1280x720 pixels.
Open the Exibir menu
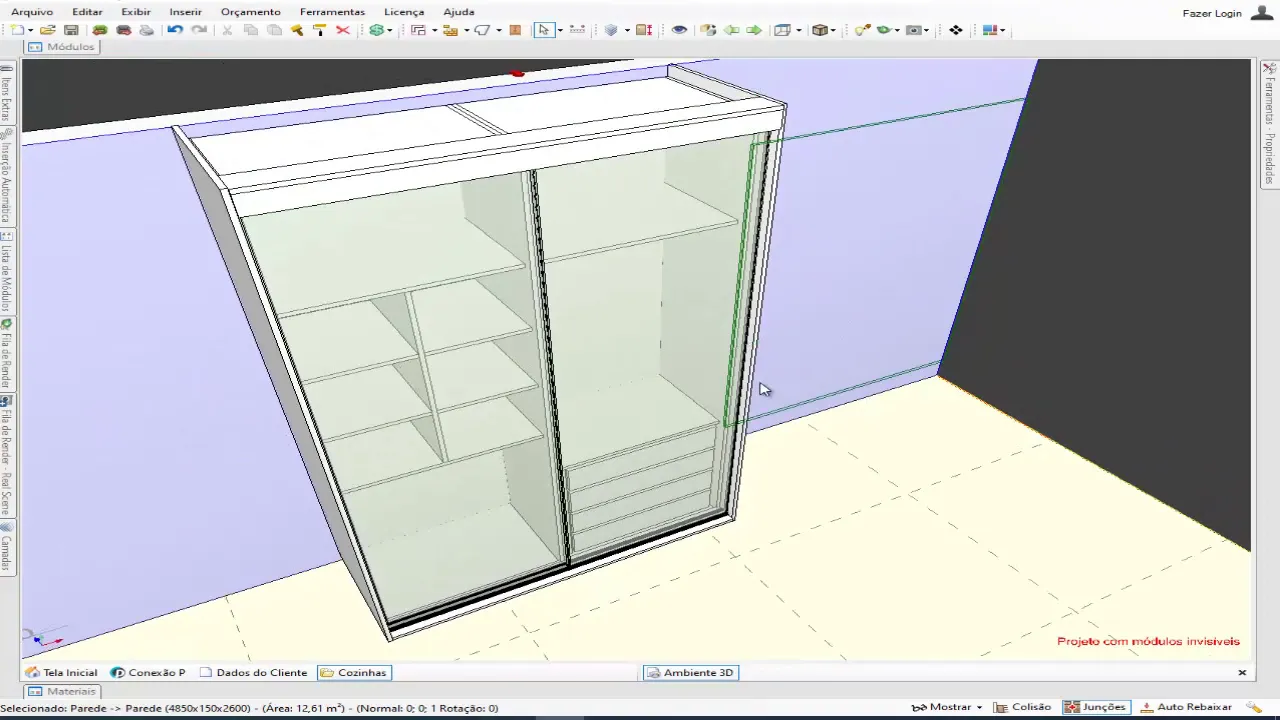coord(136,12)
